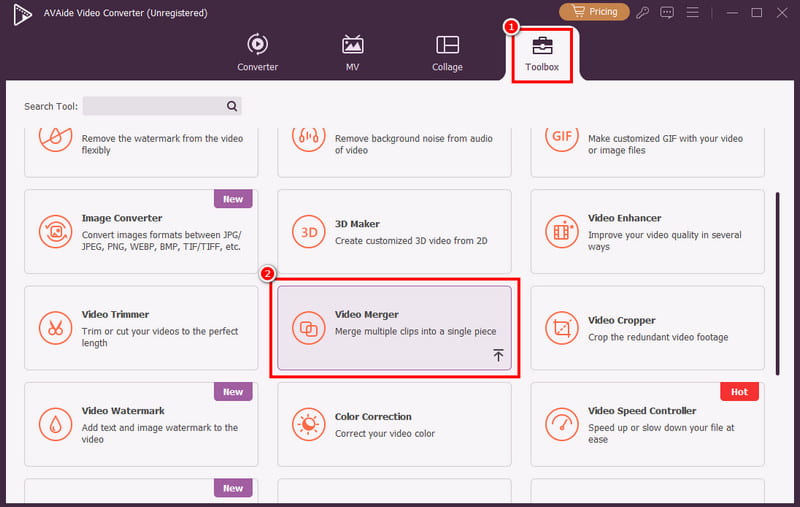Go to the Collage tab
The height and width of the screenshot is (507, 800).
point(447,54)
